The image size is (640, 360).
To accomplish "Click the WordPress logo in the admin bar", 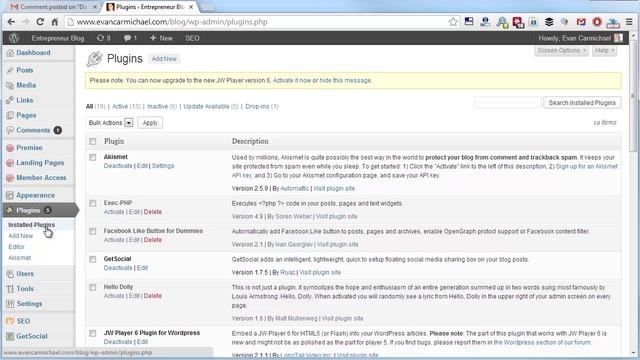I will point(14,38).
